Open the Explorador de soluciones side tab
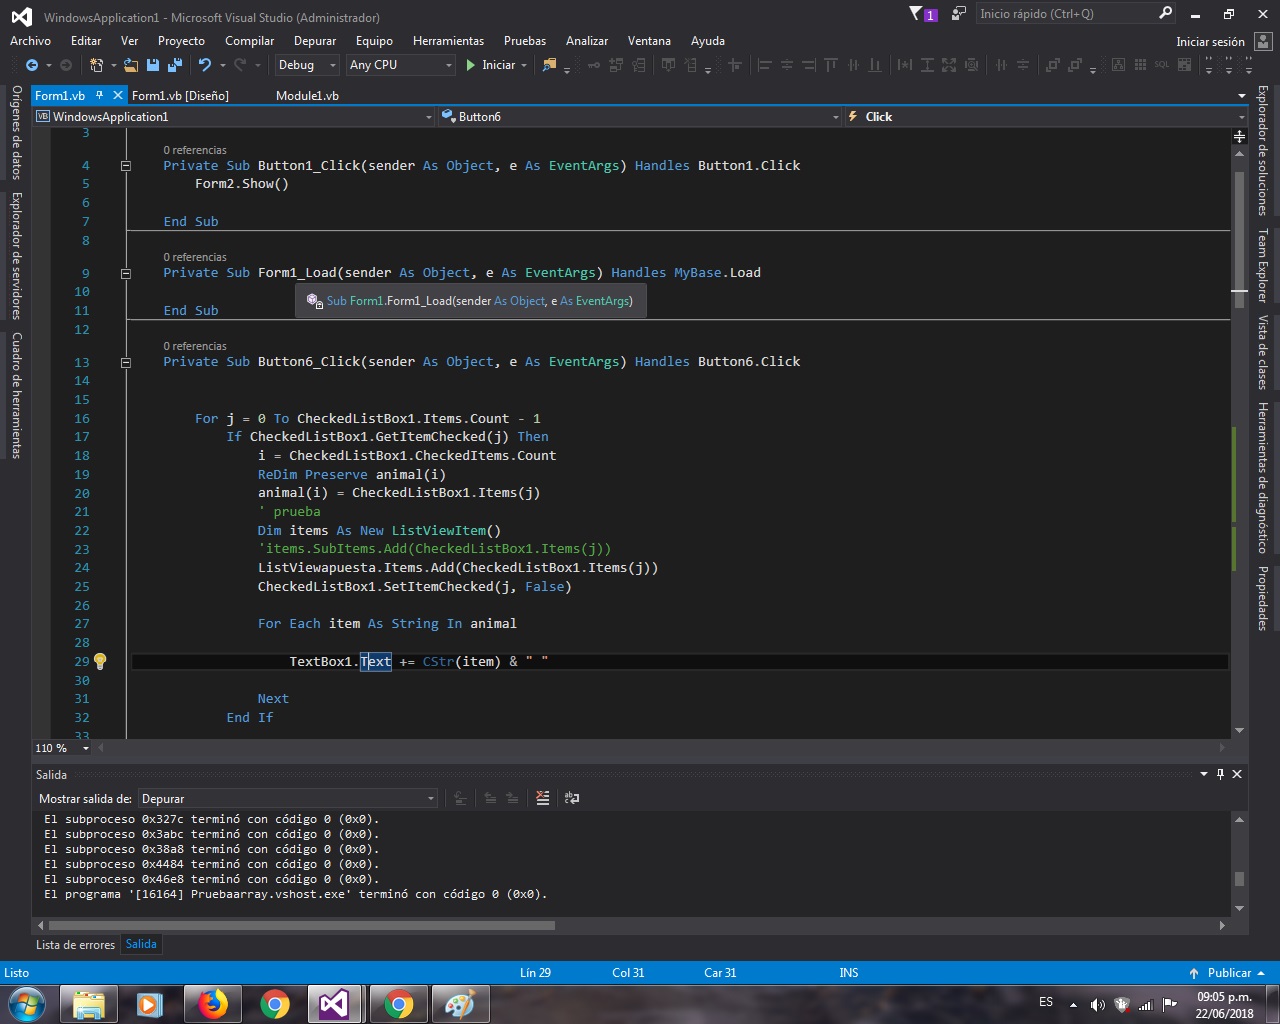This screenshot has height=1024, width=1280. click(1263, 150)
